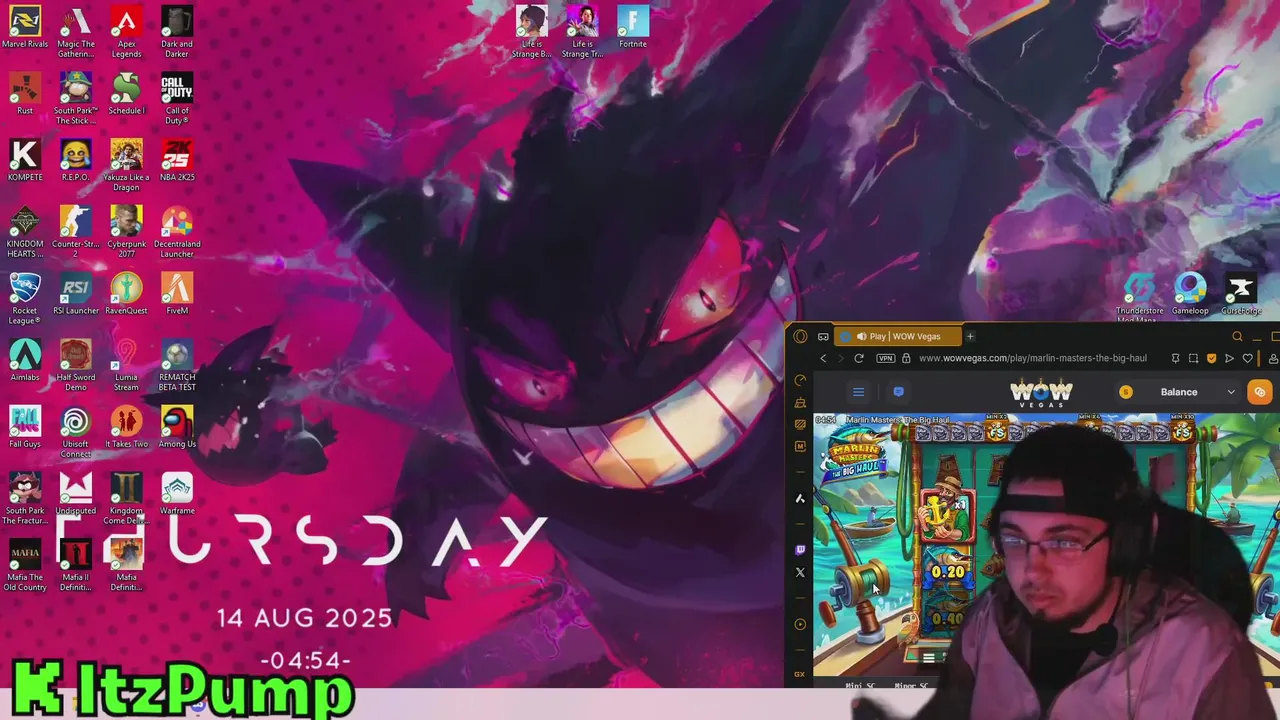The height and width of the screenshot is (720, 1280).
Task: Select the RSI Launcher shortcut
Action: [75, 294]
